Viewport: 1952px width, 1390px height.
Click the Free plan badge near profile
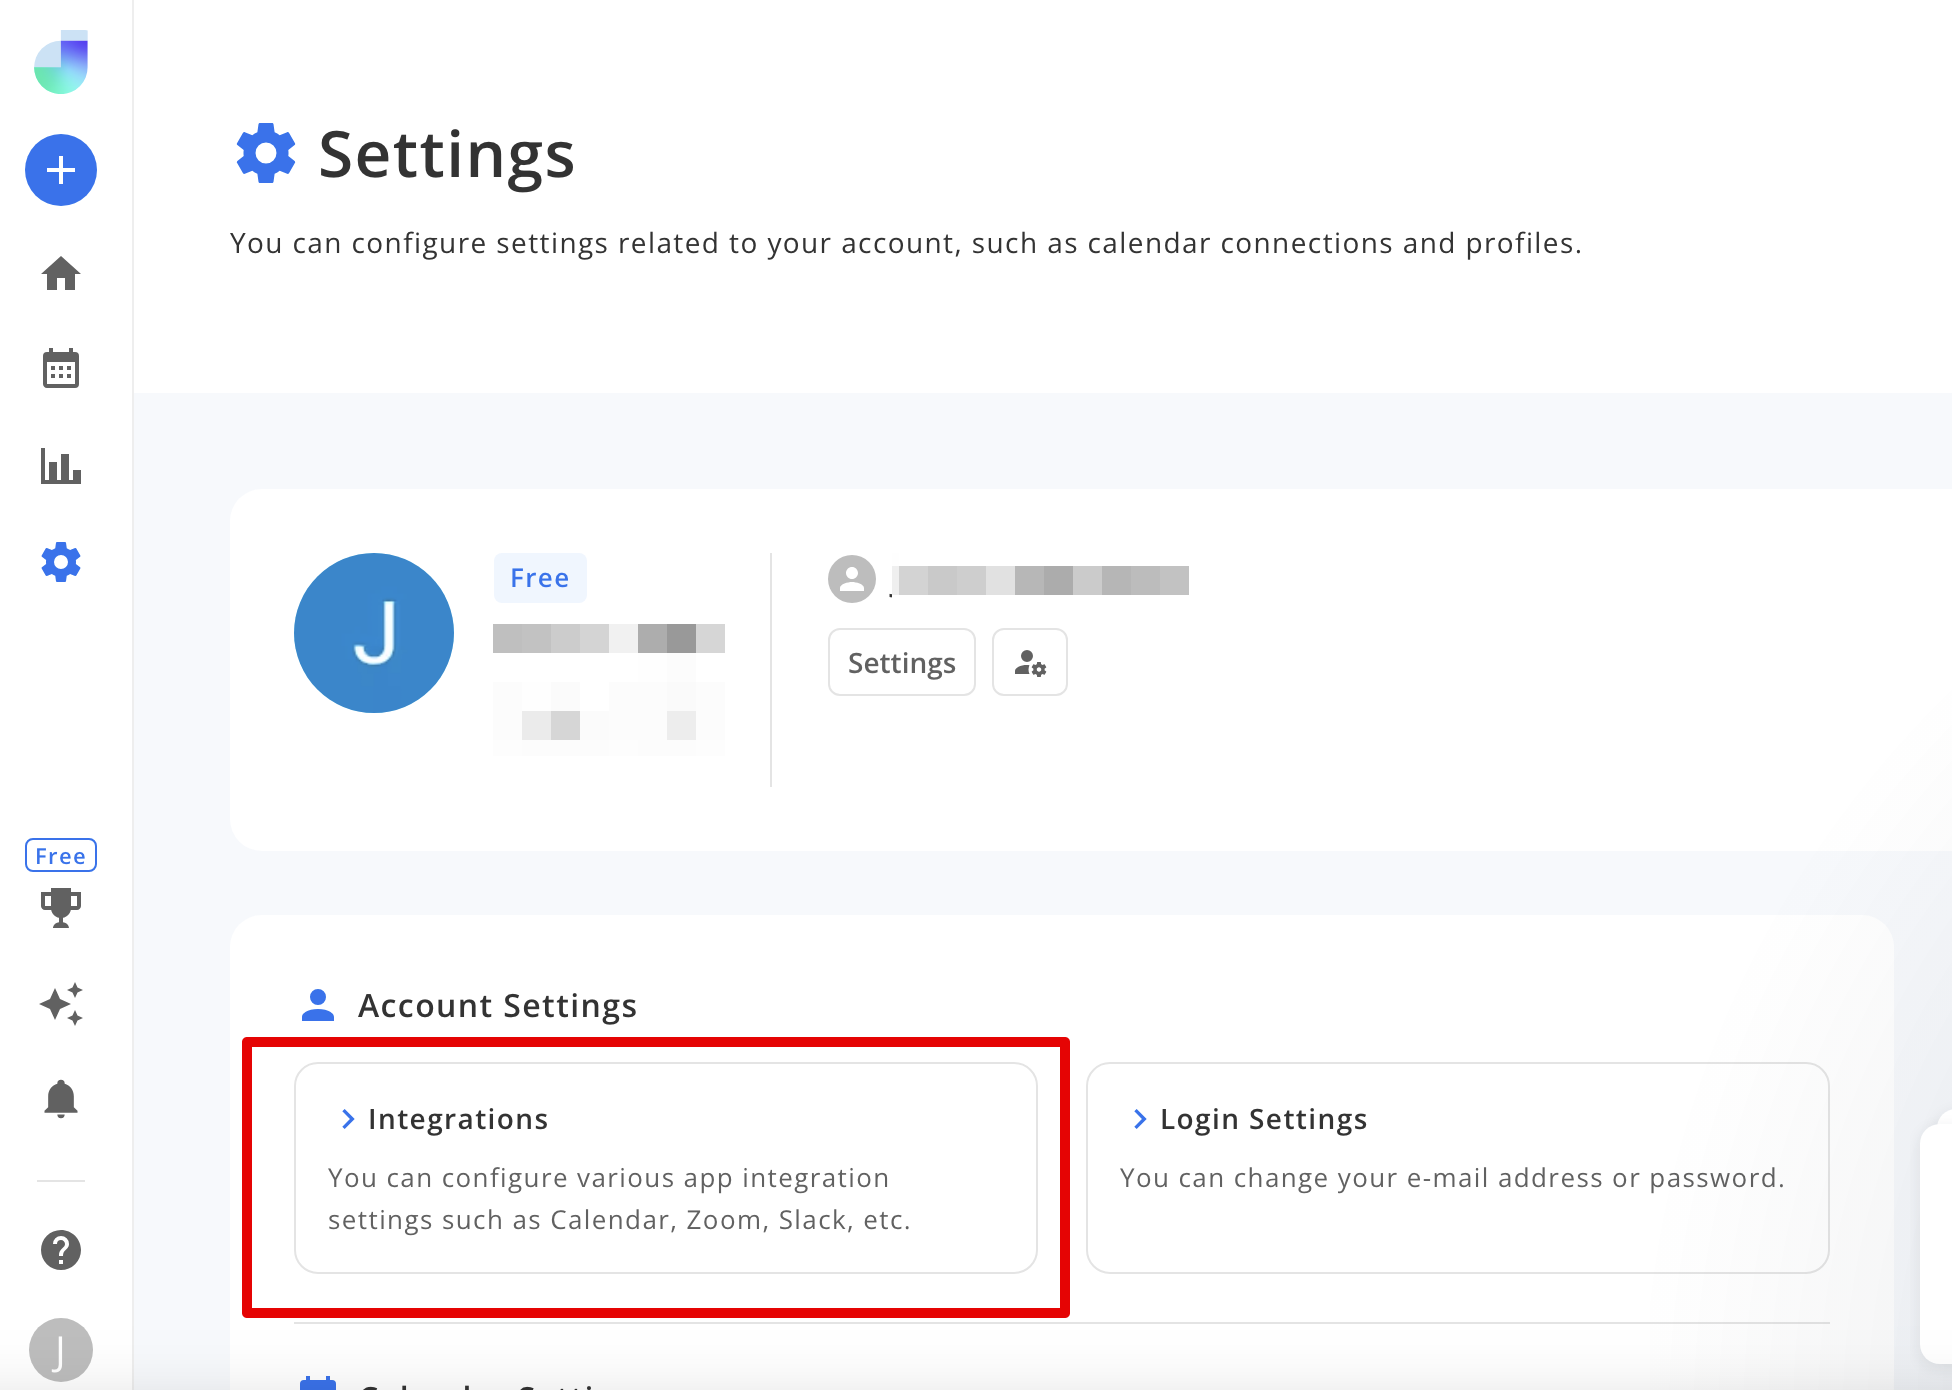click(540, 578)
